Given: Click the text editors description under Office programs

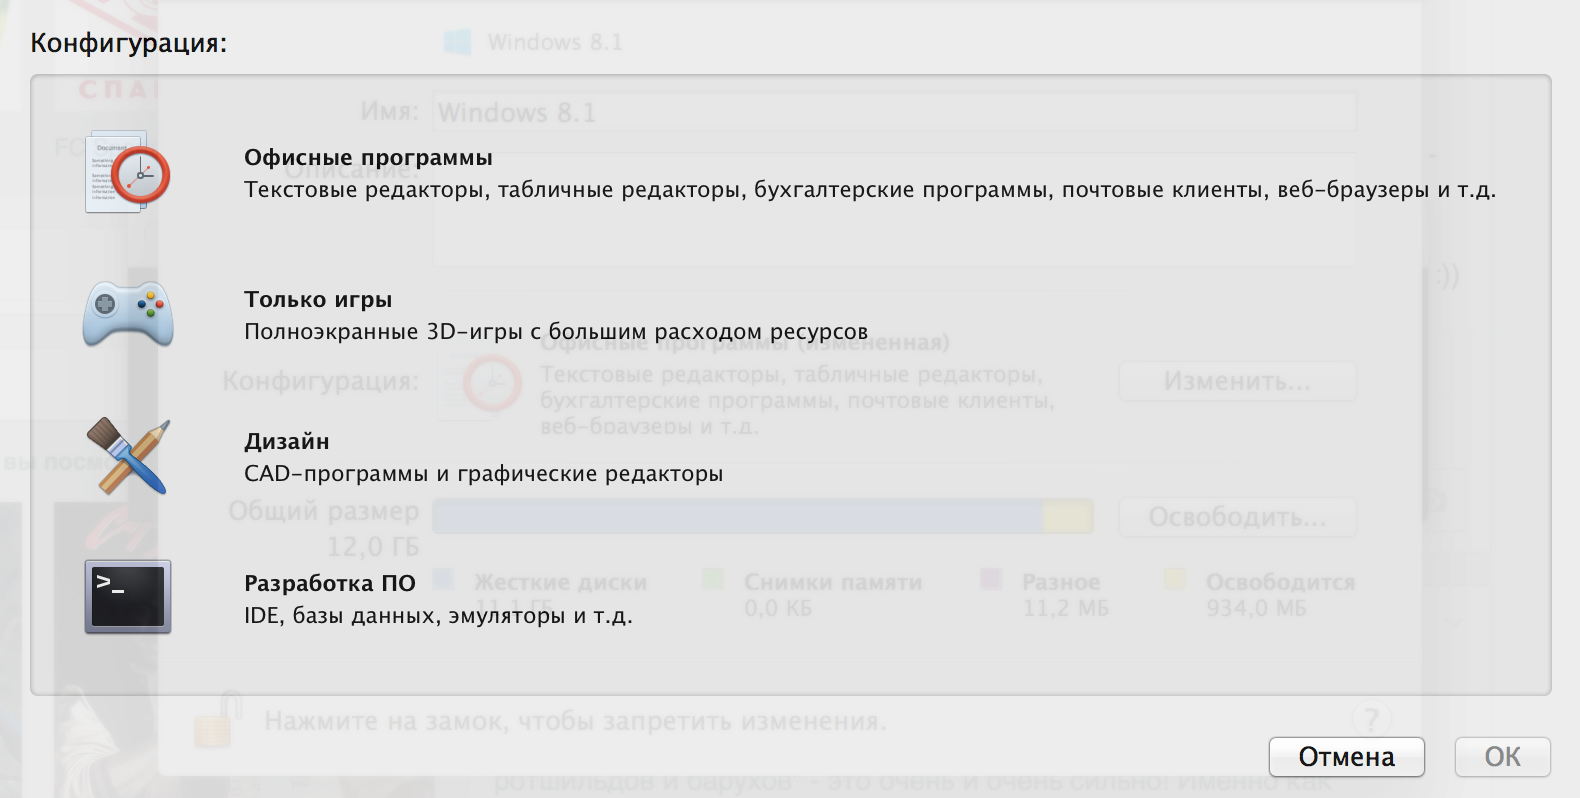Looking at the screenshot, I should point(869,190).
